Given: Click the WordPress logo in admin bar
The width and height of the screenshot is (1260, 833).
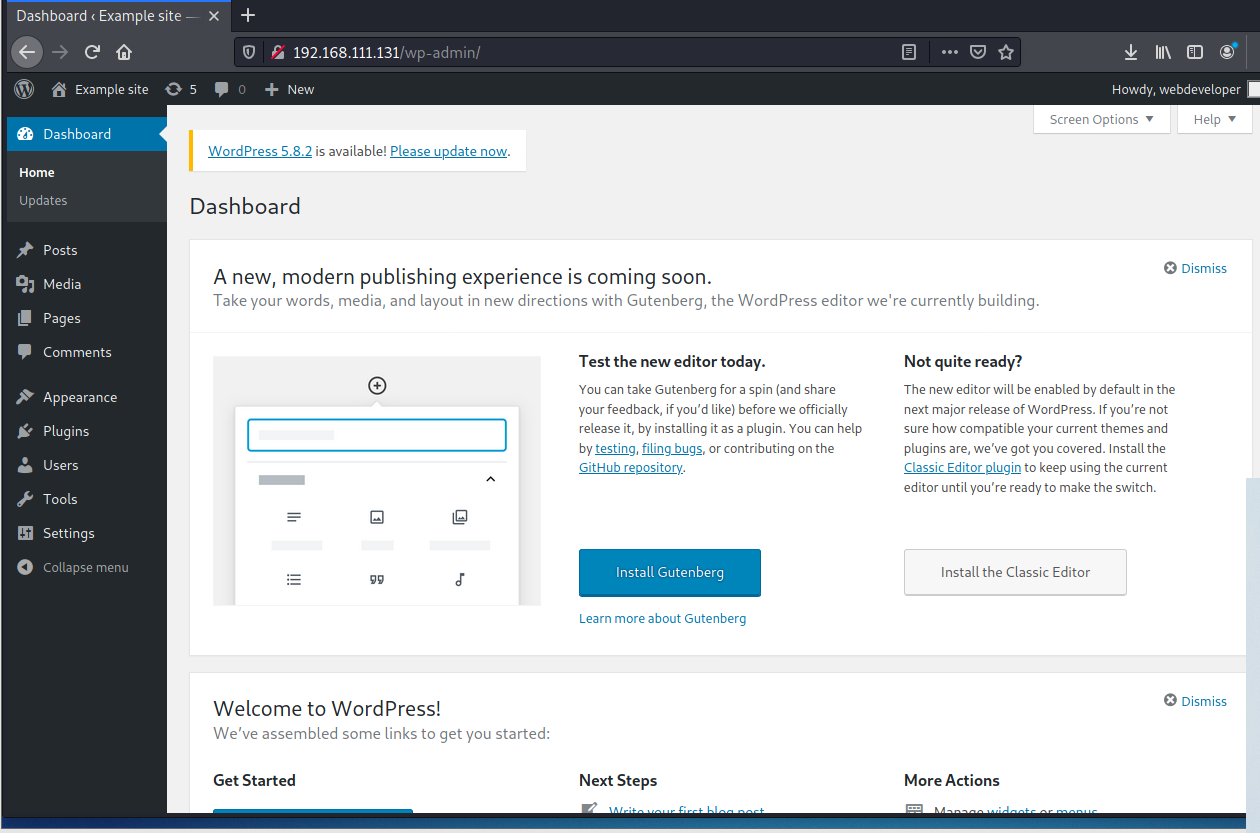Looking at the screenshot, I should (x=24, y=89).
